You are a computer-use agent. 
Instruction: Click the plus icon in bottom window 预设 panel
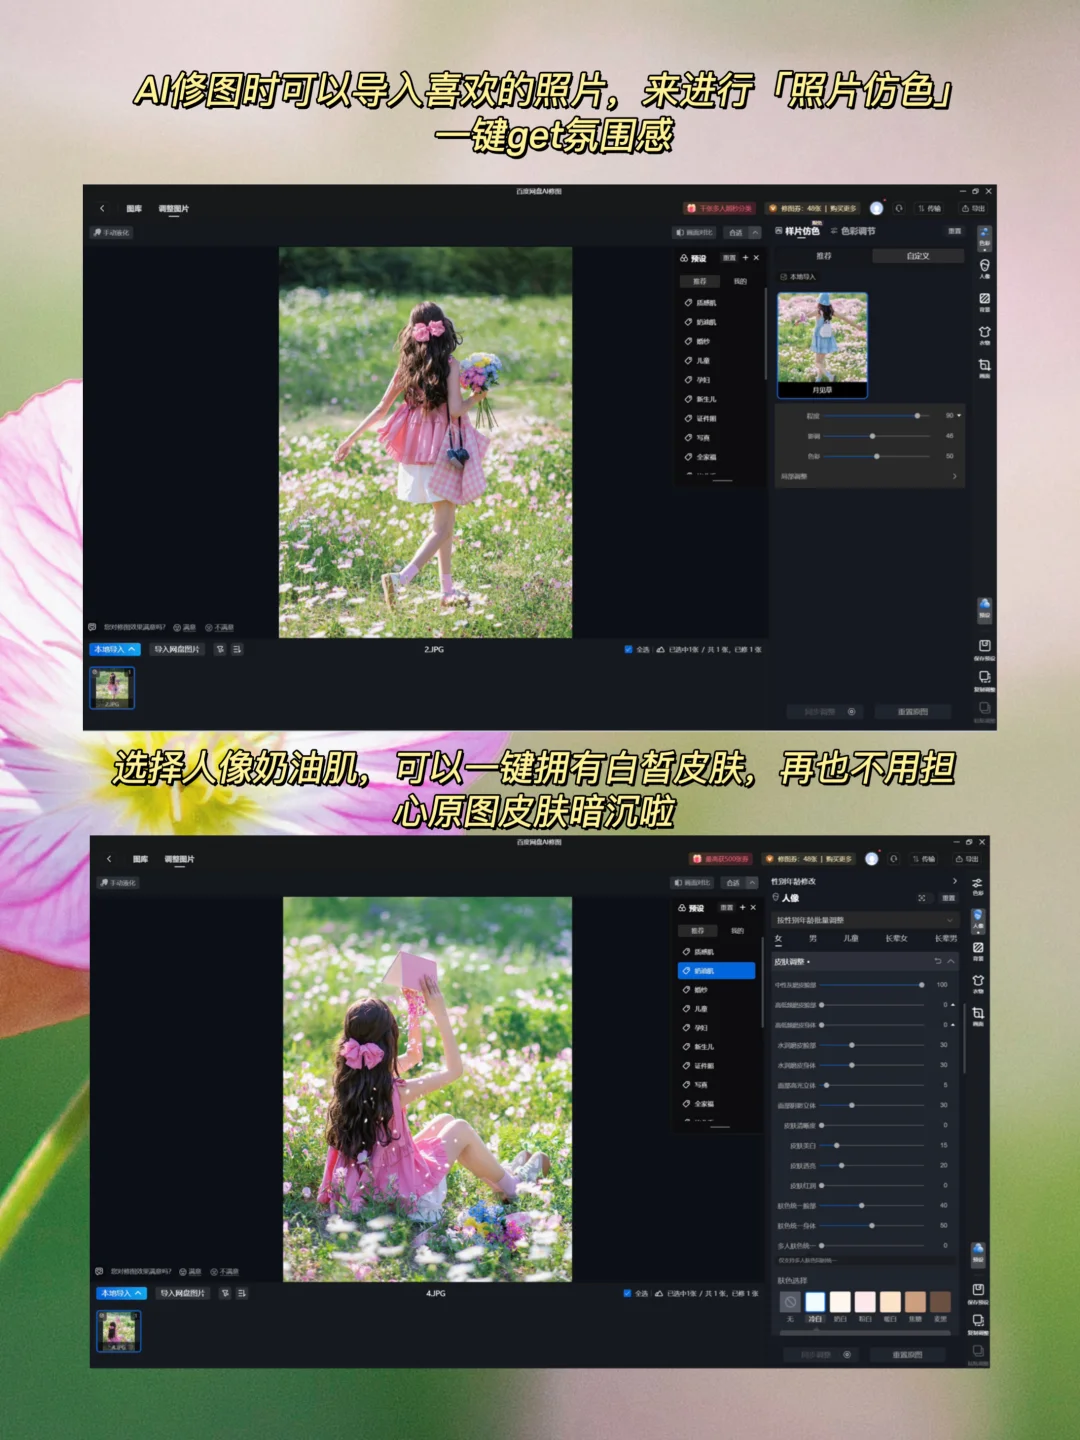[742, 907]
